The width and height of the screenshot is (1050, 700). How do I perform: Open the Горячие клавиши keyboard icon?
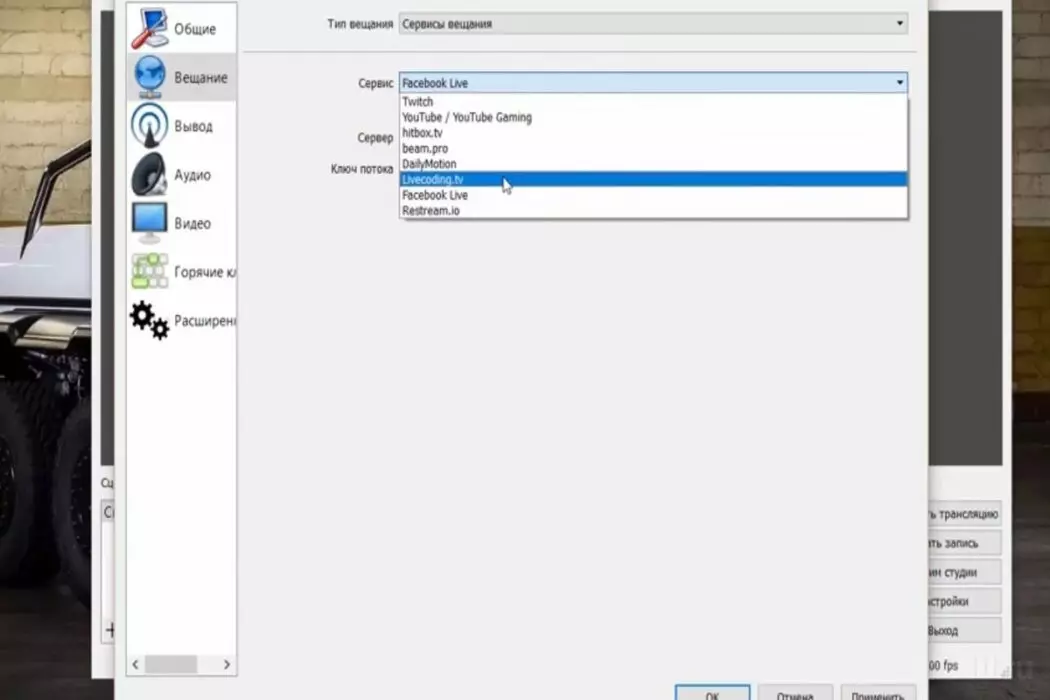[149, 271]
